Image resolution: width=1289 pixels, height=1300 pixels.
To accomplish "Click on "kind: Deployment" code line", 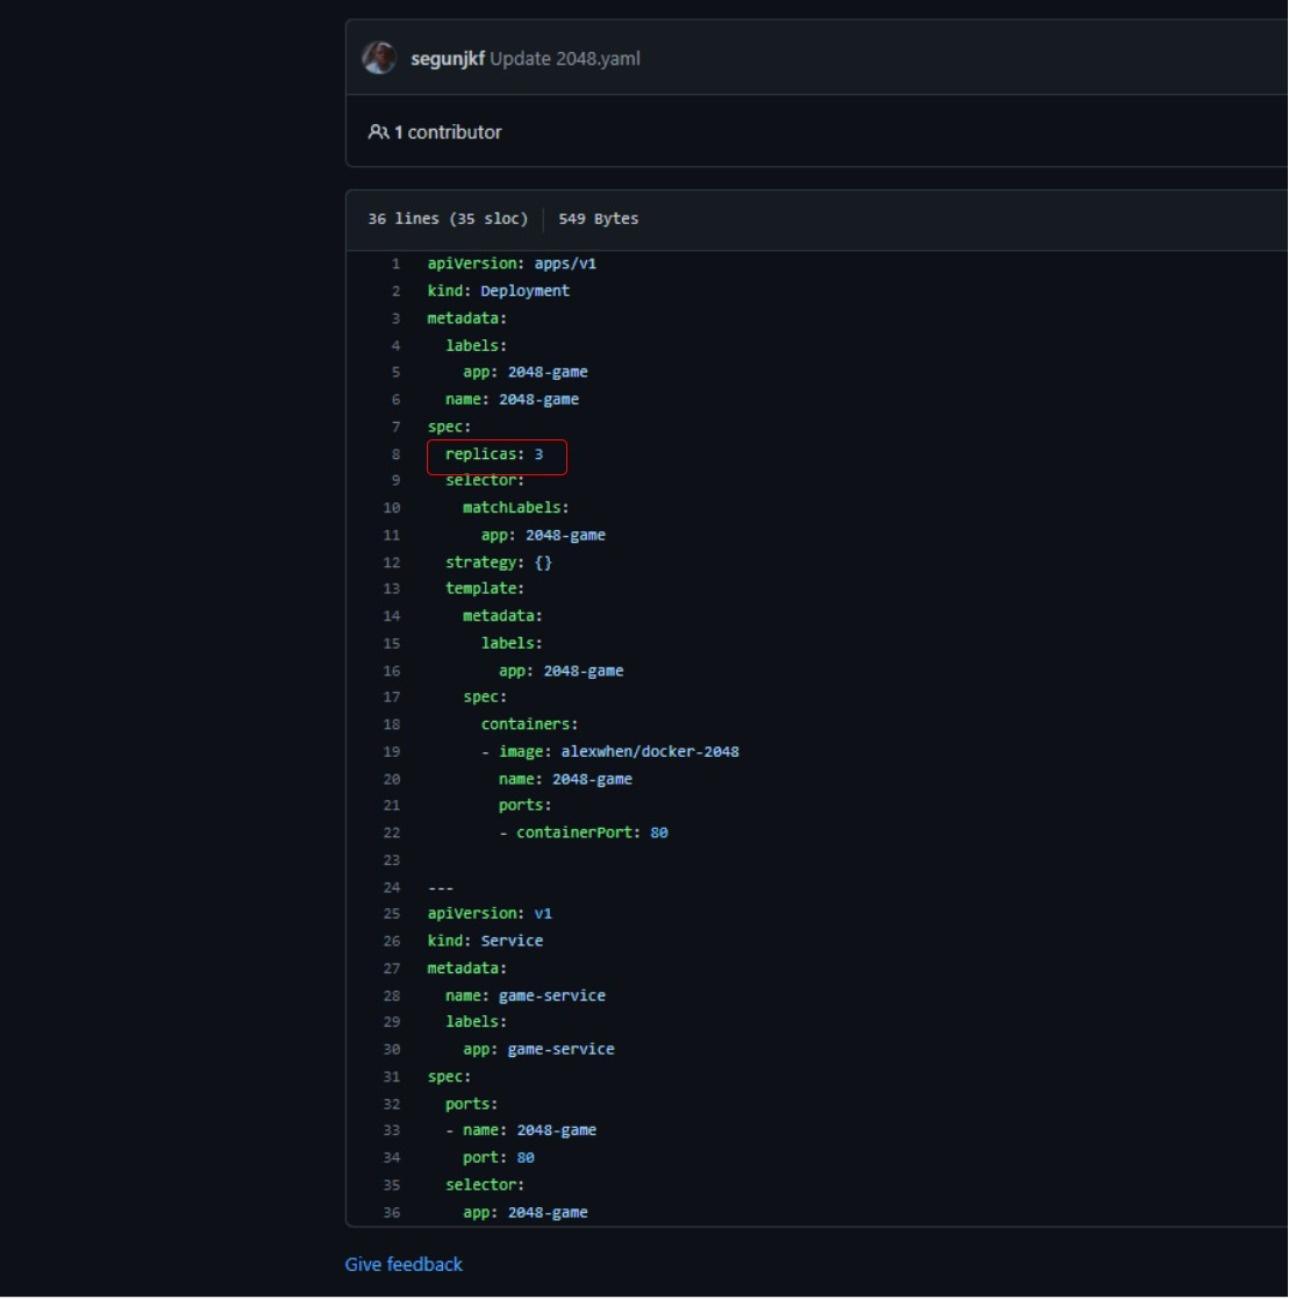I will [498, 291].
